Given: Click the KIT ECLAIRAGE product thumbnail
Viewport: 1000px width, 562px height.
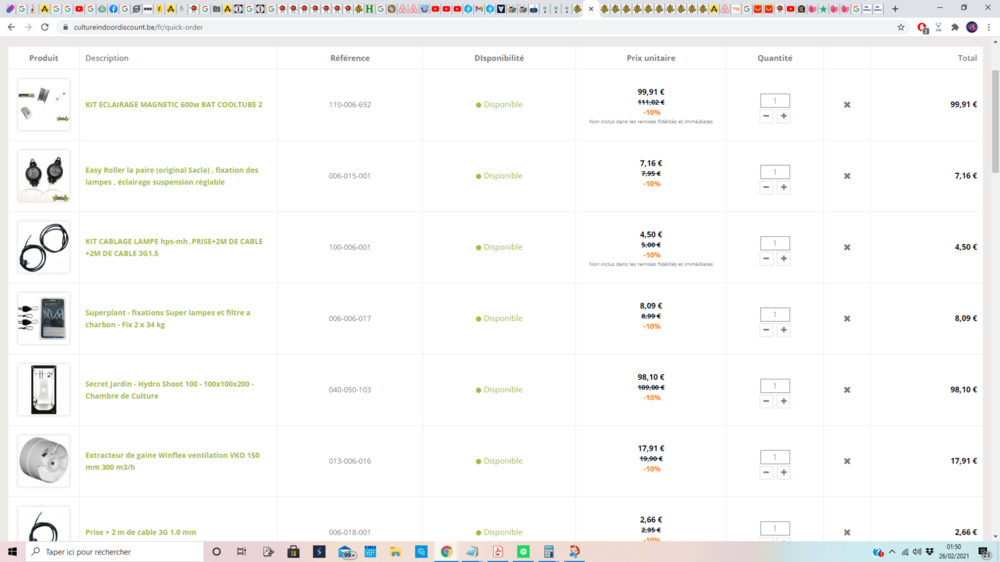Looking at the screenshot, I should pos(43,105).
